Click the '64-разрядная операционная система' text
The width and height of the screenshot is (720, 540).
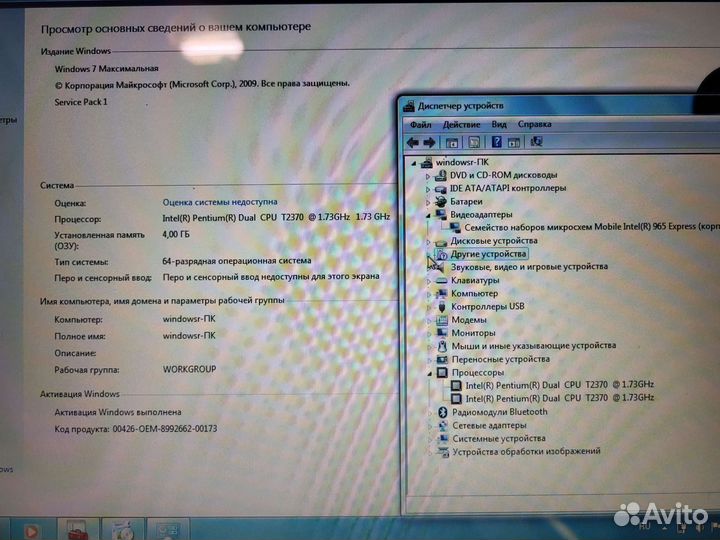tap(236, 261)
